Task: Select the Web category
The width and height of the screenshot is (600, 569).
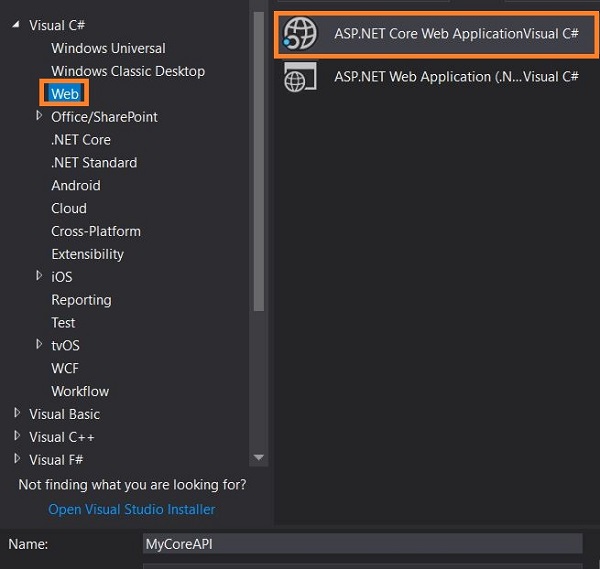Action: (x=65, y=93)
